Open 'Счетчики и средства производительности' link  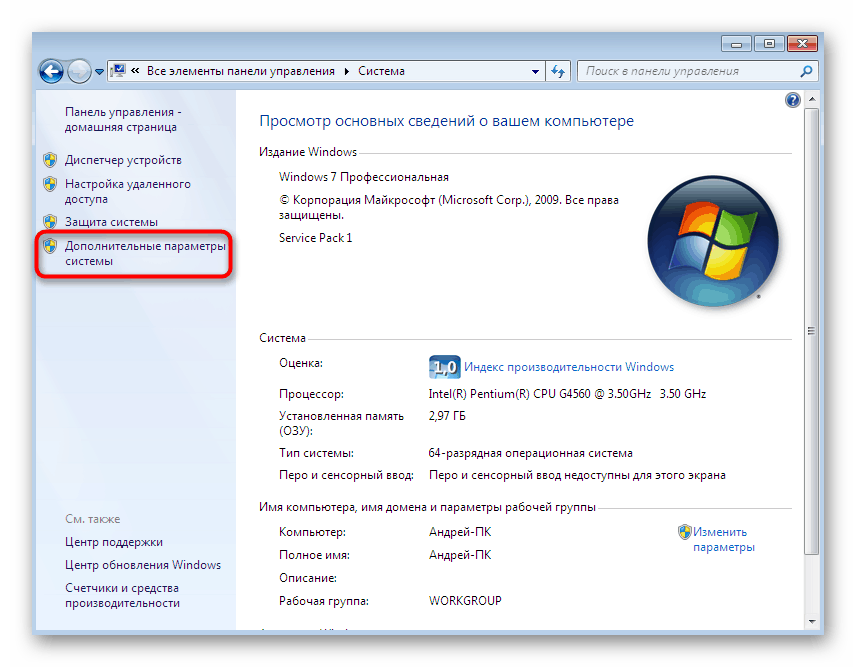[122, 595]
